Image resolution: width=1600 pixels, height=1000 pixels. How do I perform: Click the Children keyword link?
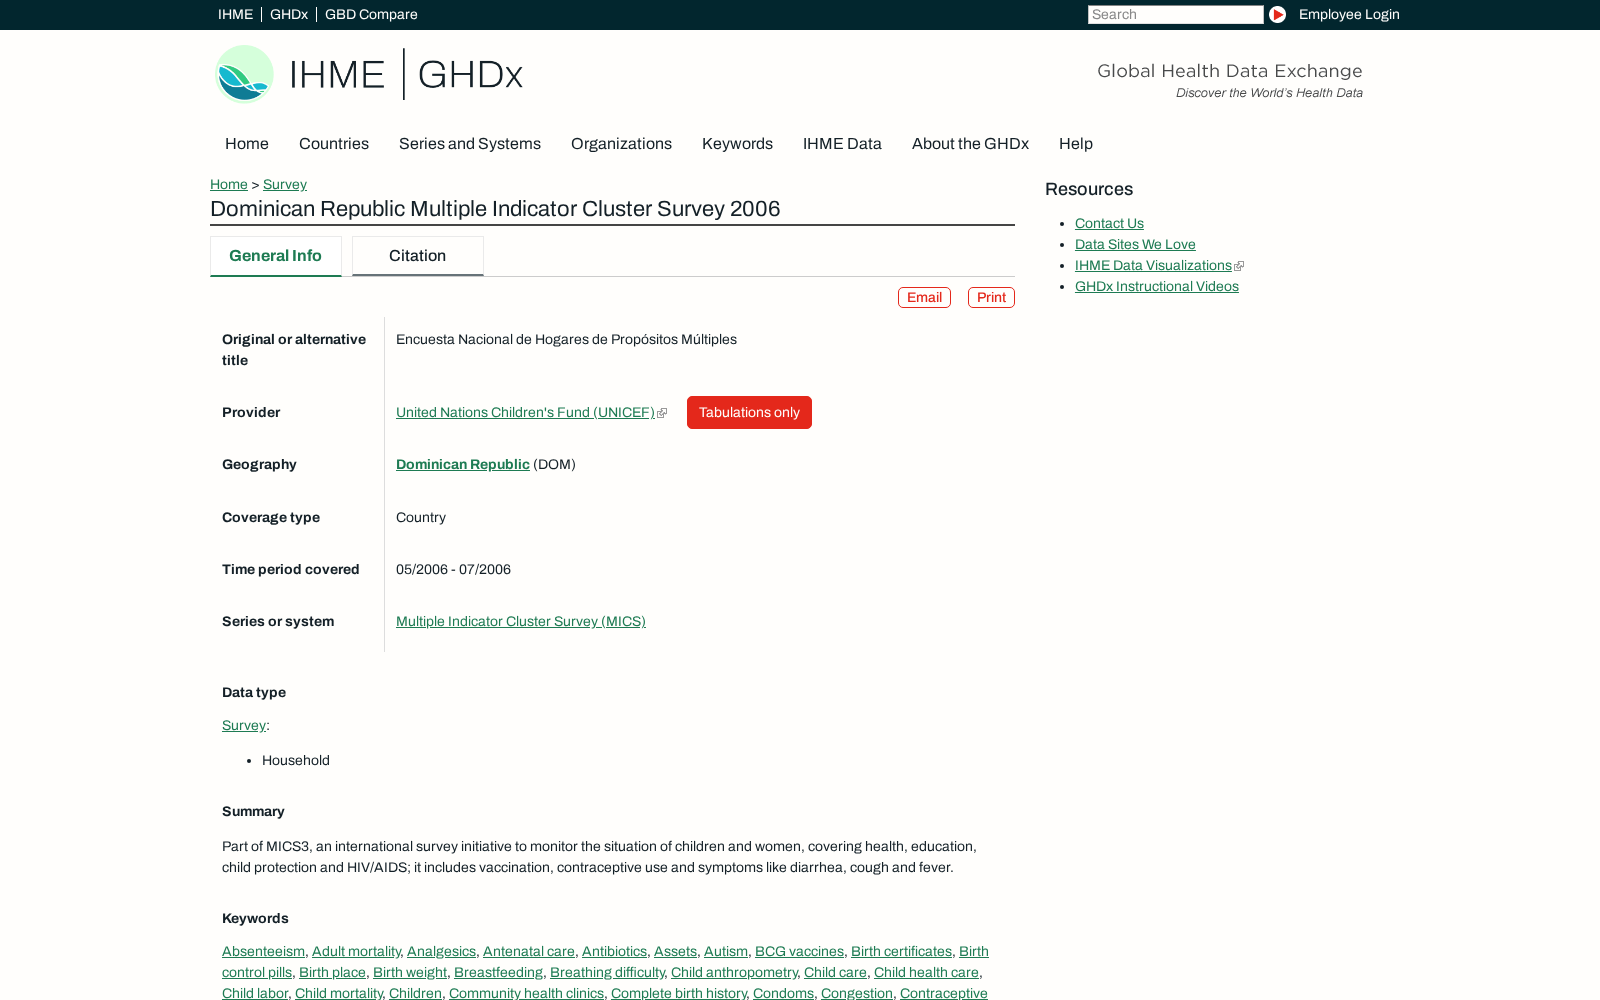click(x=415, y=993)
